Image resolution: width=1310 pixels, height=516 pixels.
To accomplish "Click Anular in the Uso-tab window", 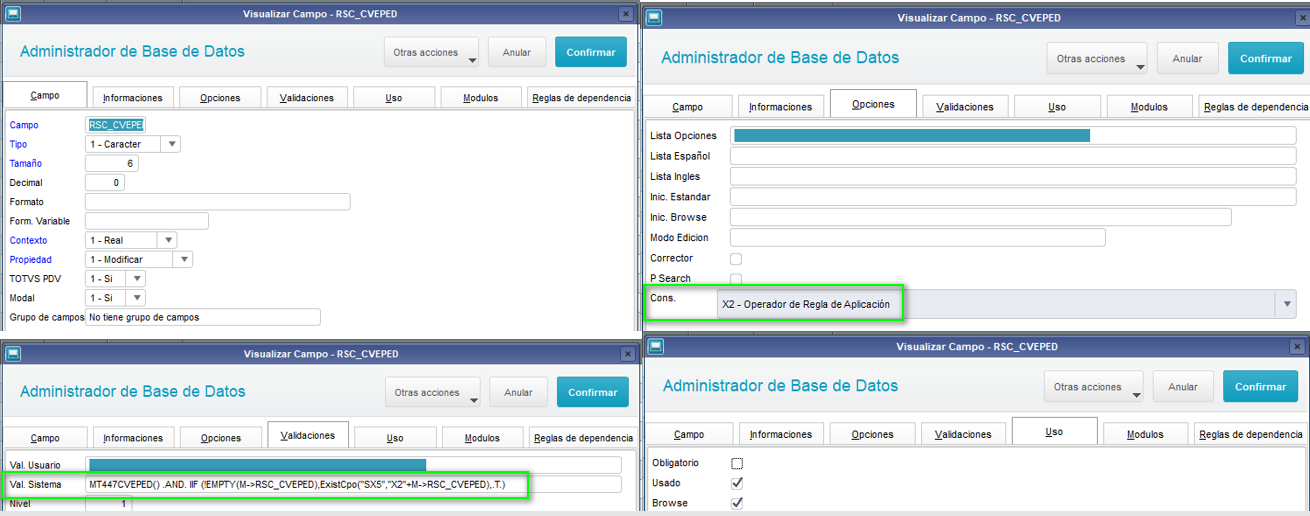I will click(x=1183, y=386).
